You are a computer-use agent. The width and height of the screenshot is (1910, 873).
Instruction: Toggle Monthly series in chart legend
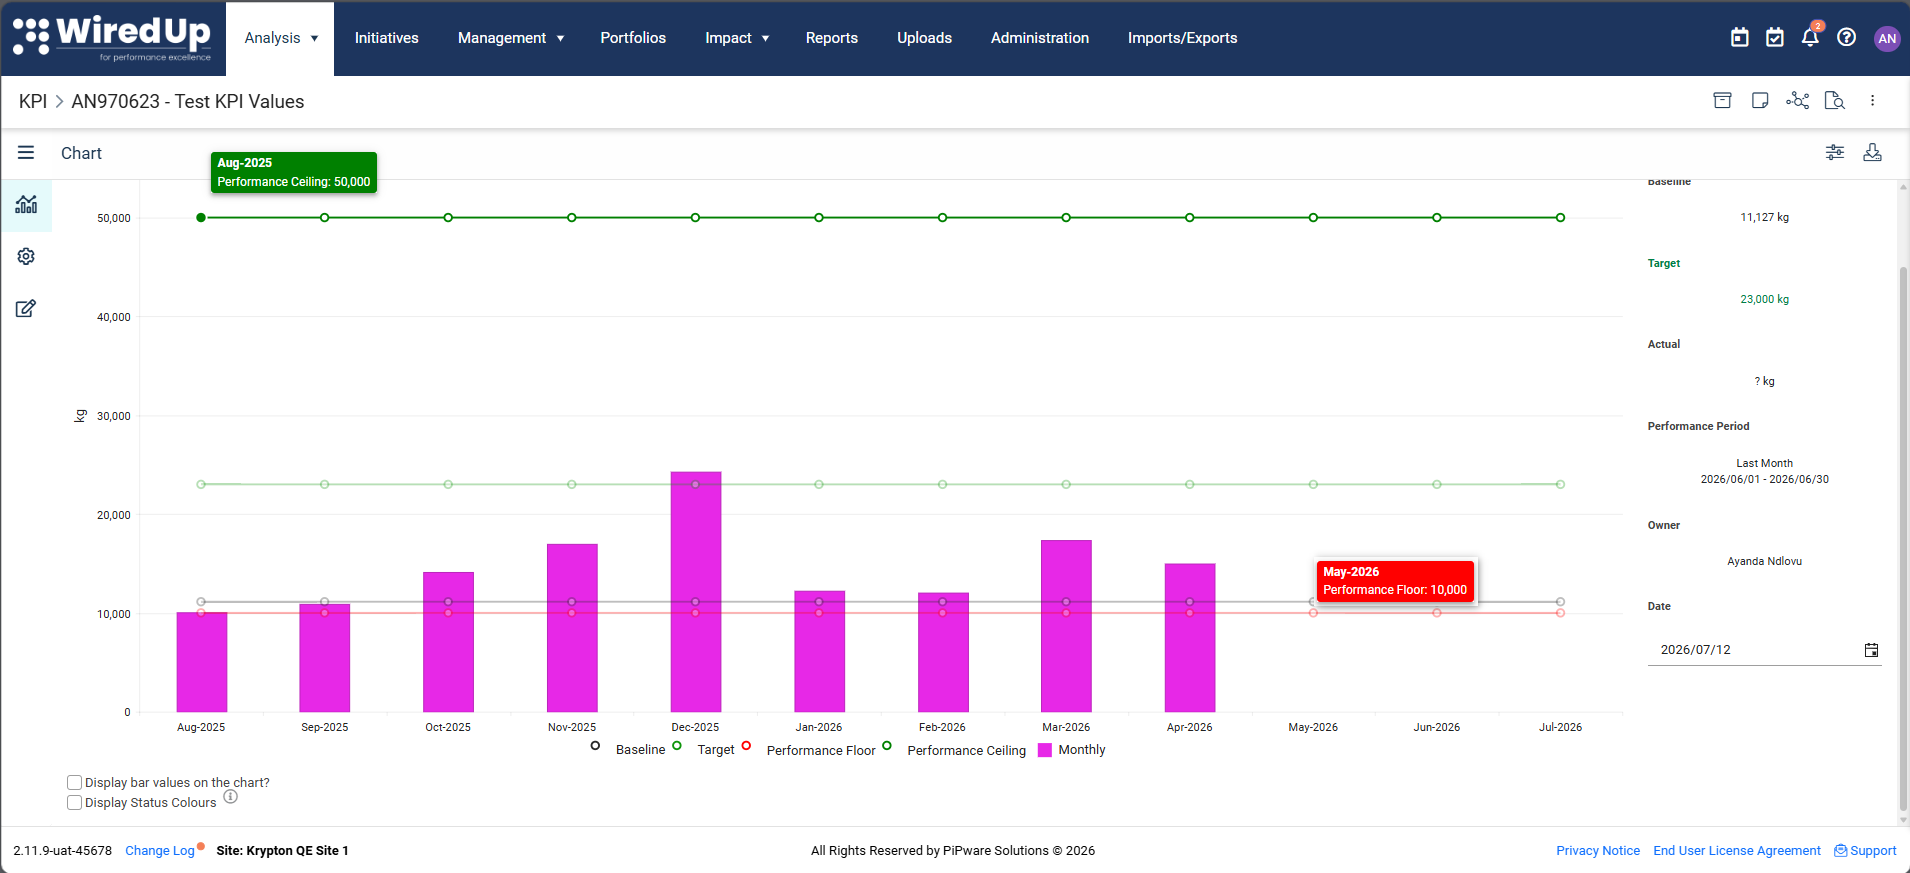click(x=1072, y=750)
